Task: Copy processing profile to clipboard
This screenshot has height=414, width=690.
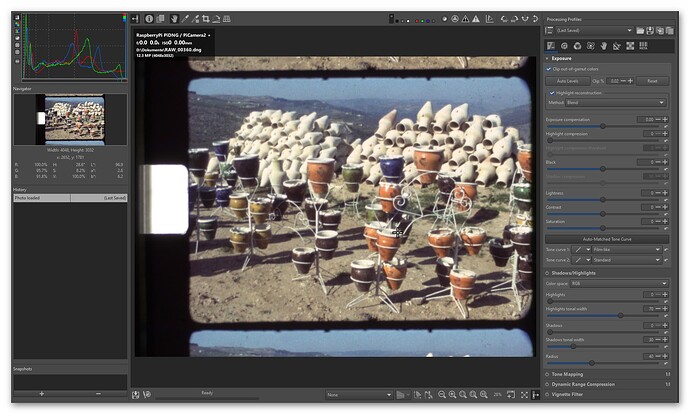Action: (660, 30)
